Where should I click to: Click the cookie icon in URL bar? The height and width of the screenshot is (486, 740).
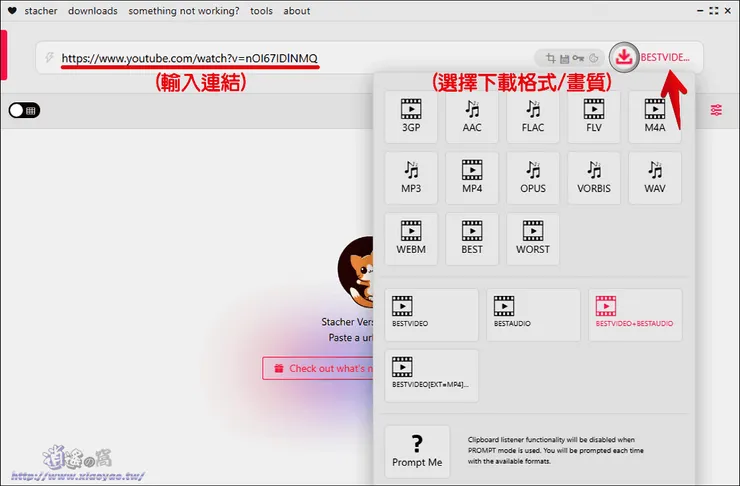tap(594, 58)
